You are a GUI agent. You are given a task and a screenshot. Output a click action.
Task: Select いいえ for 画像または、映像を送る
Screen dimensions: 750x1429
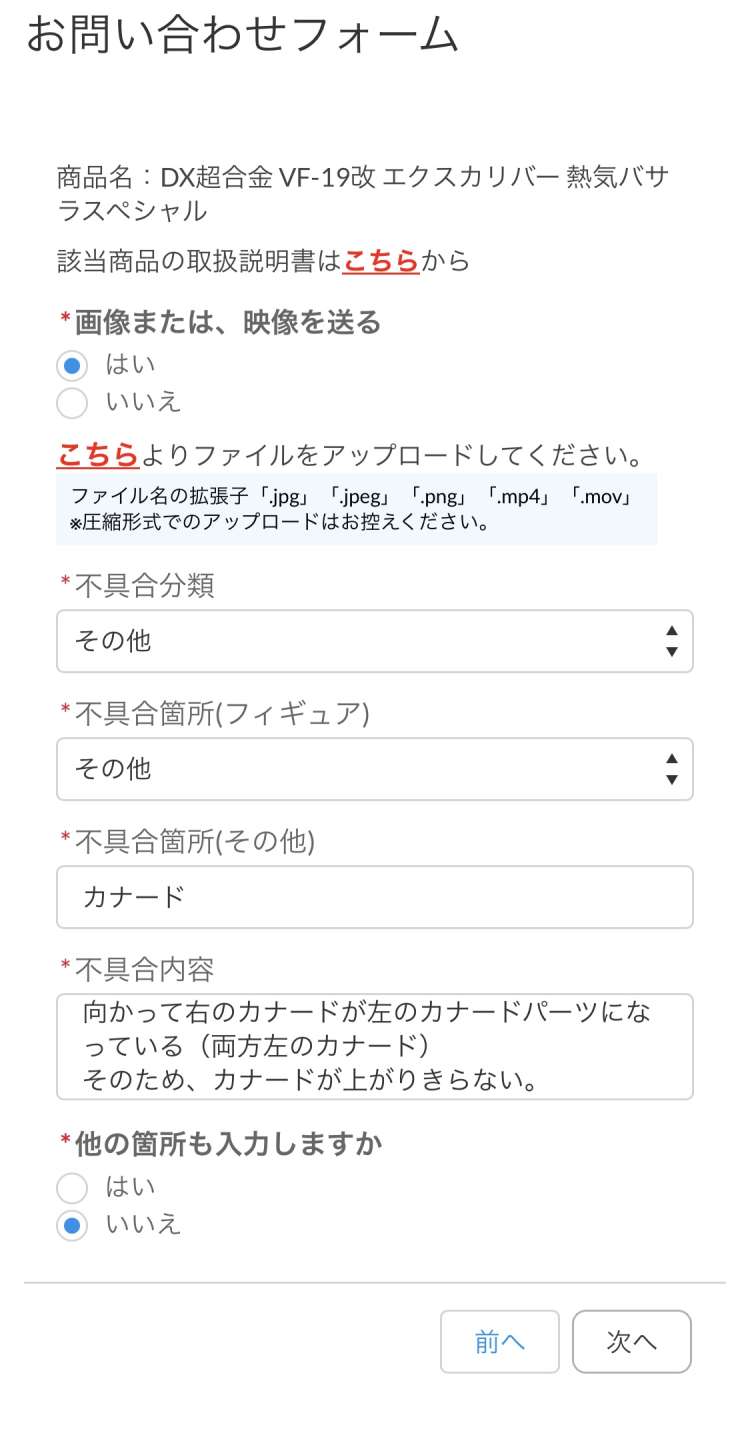72,403
